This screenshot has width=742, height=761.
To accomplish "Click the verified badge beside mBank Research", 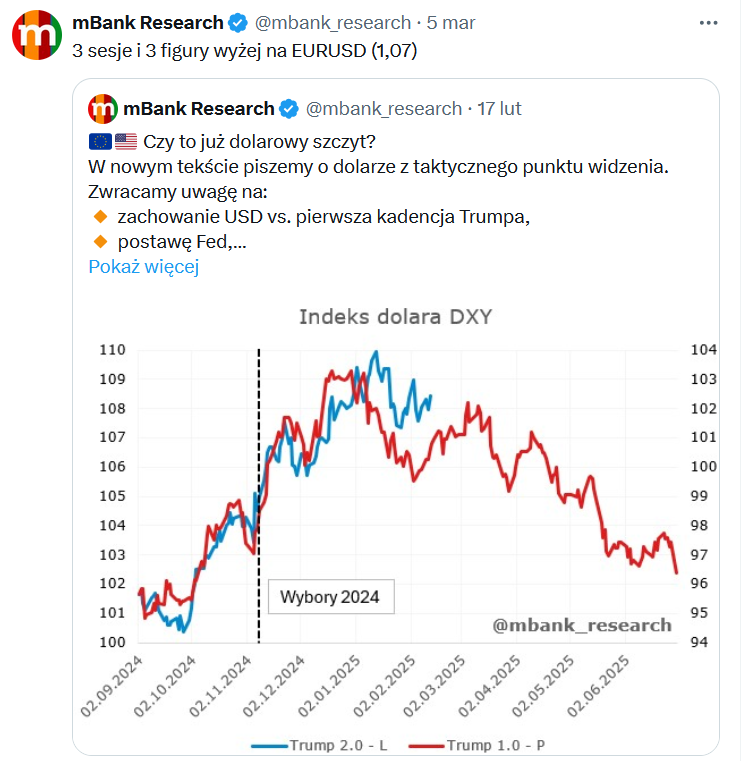I will coord(238,23).
